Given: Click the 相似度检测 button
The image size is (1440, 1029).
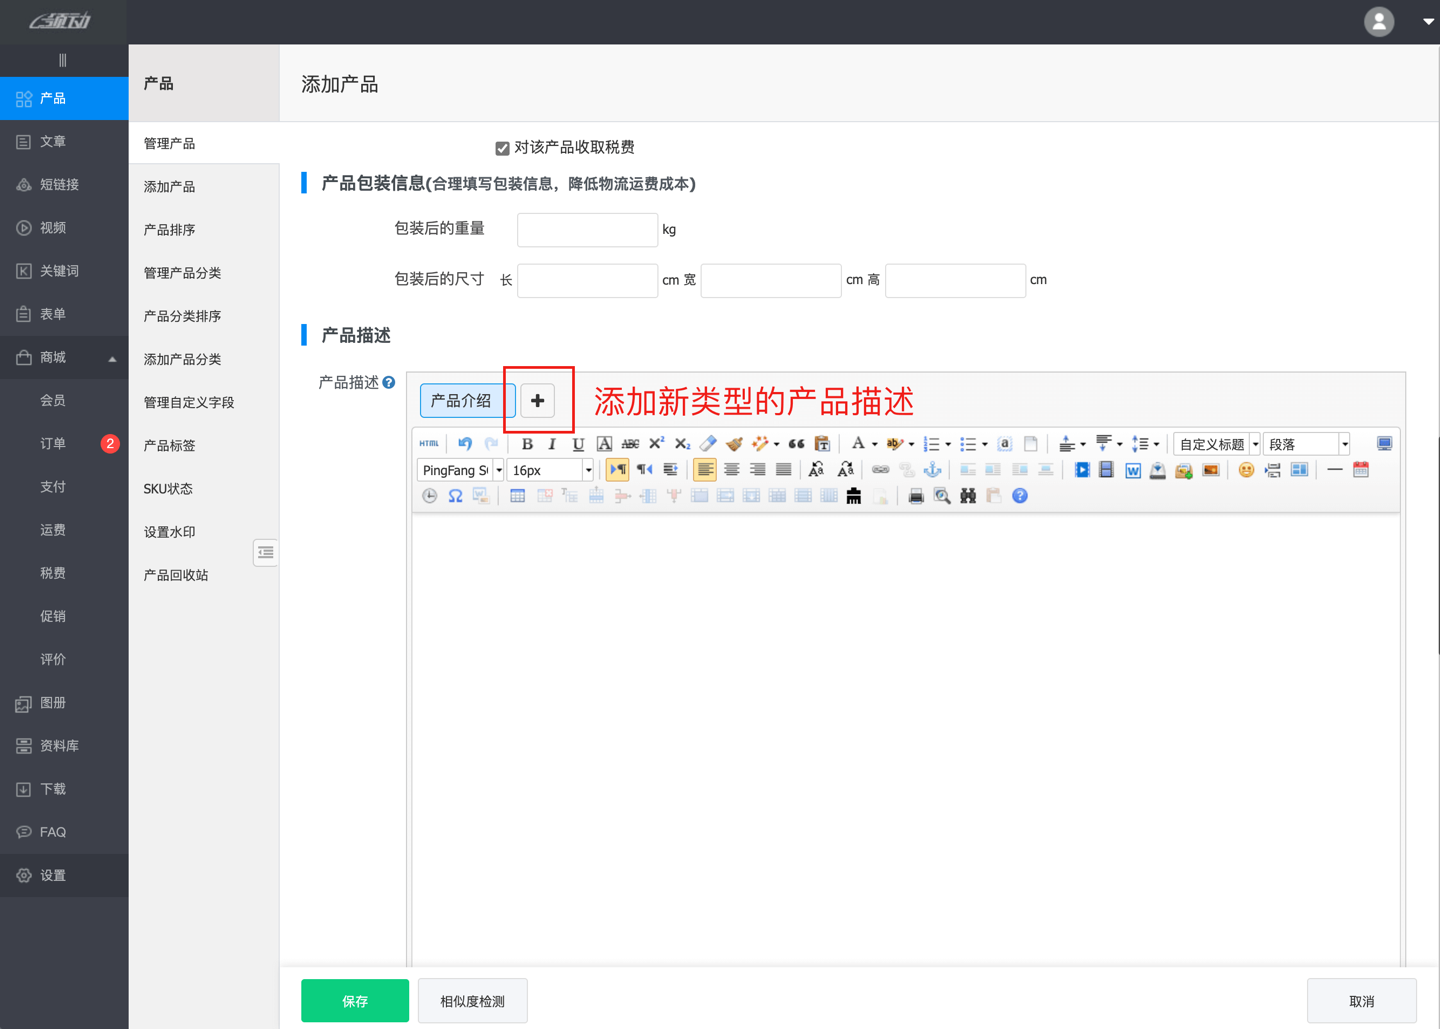Looking at the screenshot, I should tap(472, 1000).
